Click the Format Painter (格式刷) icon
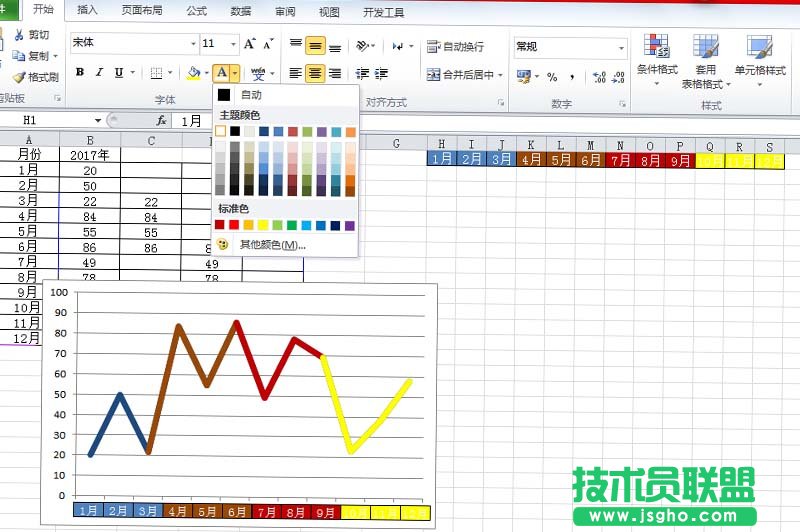Image resolution: width=800 pixels, height=532 pixels. (20, 77)
